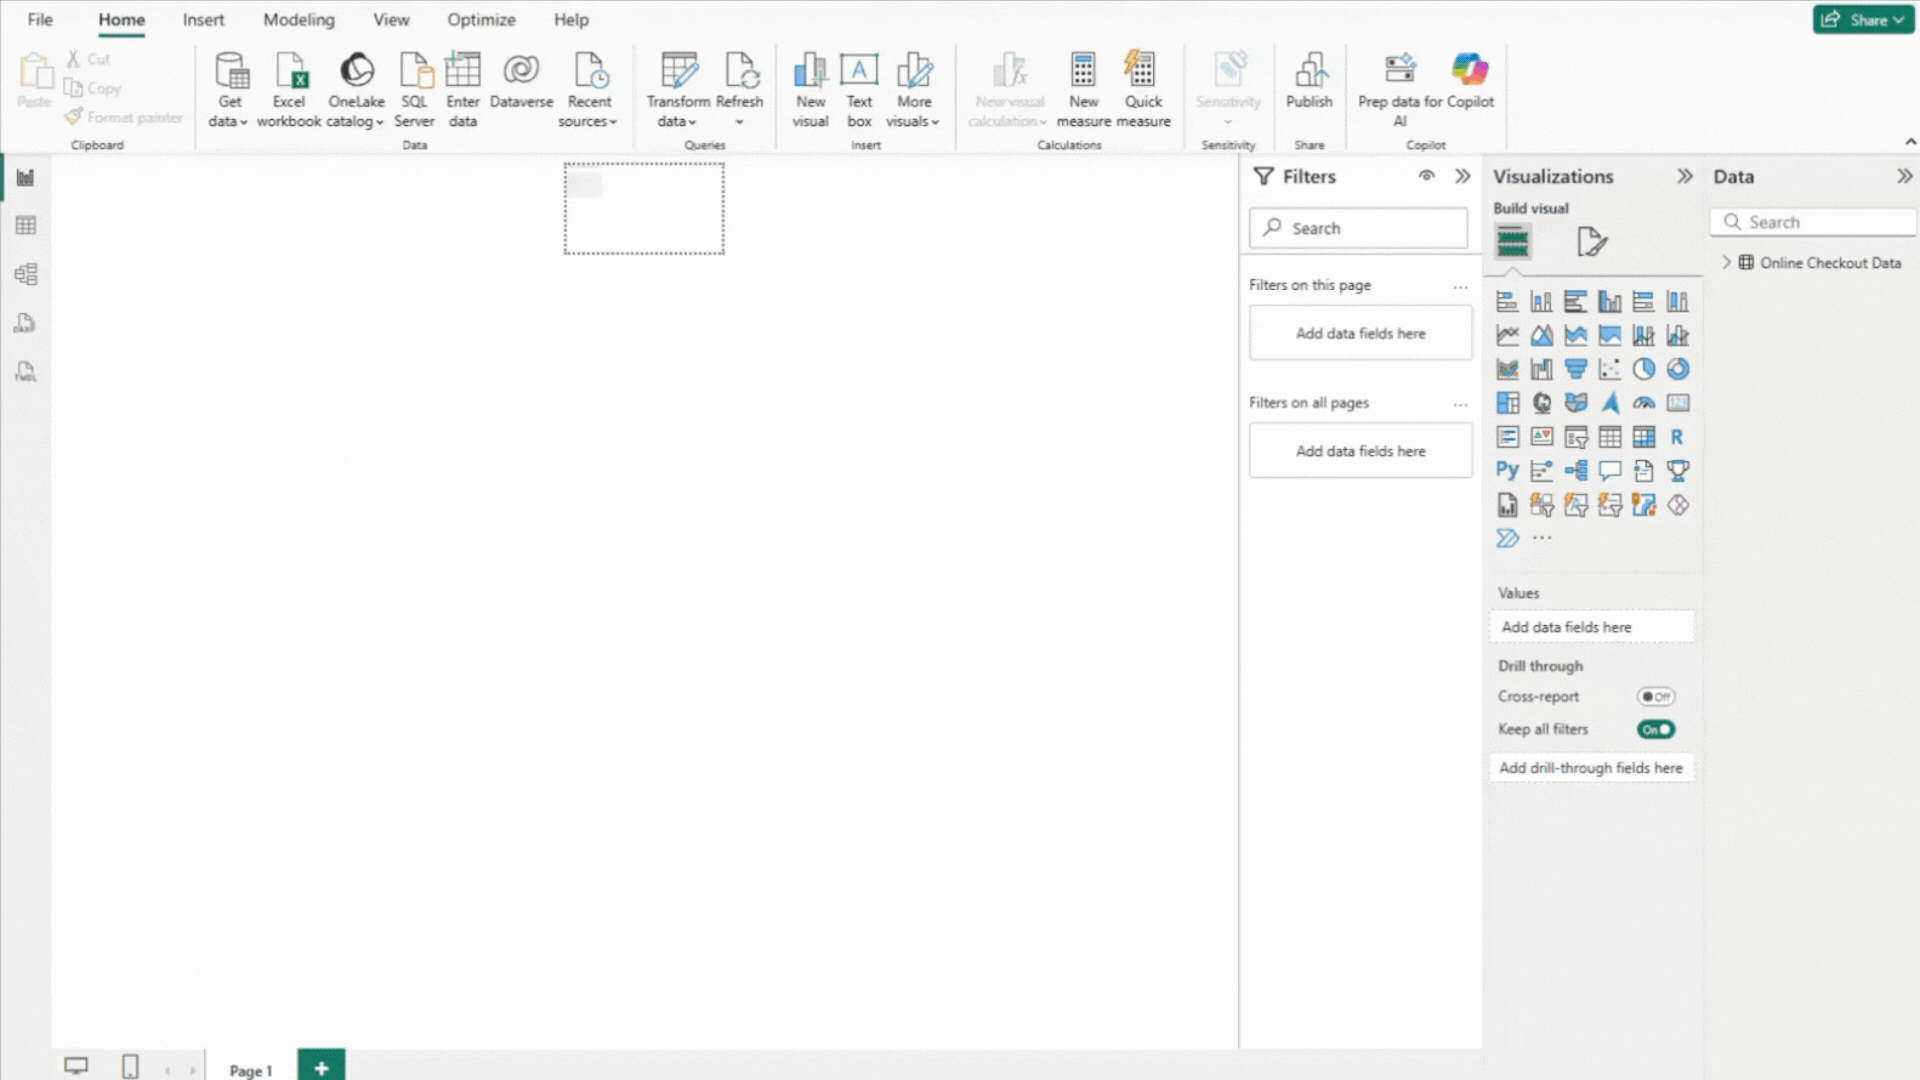Click the Publish button
1920x1080 pixels.
coord(1309,85)
